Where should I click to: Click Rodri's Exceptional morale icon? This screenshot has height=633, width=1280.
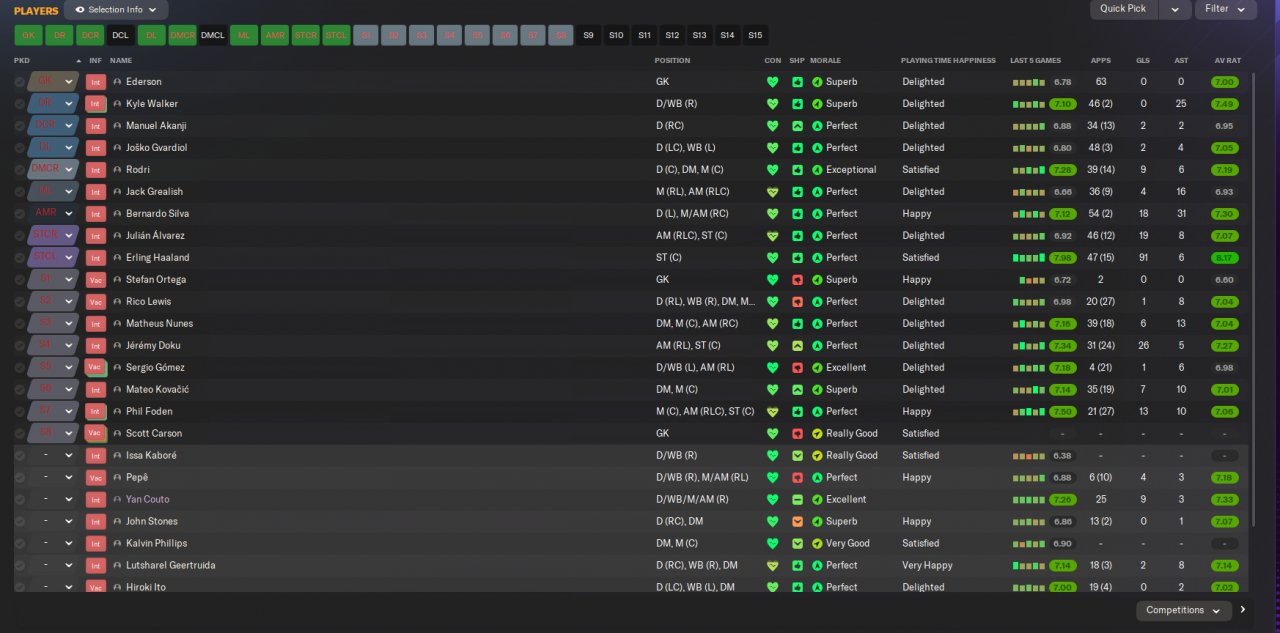pos(817,170)
